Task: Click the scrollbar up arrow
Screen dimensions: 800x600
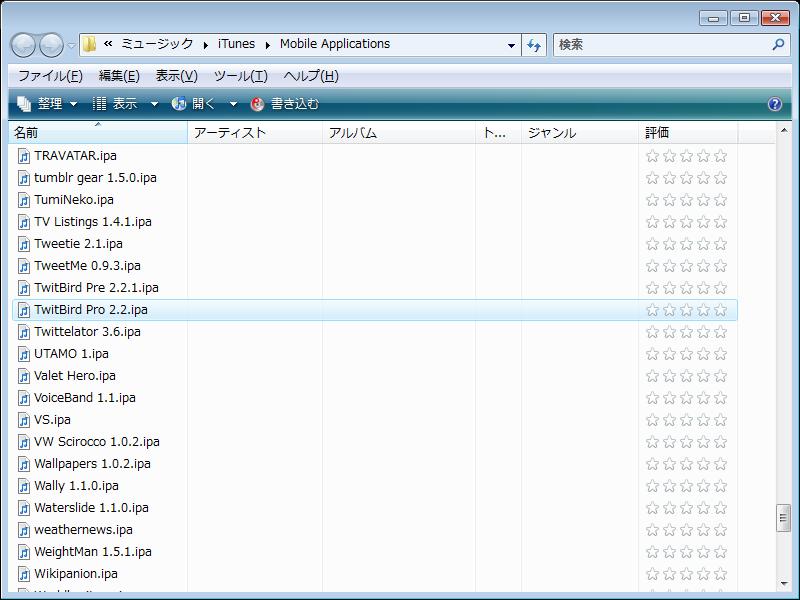Action: click(783, 131)
